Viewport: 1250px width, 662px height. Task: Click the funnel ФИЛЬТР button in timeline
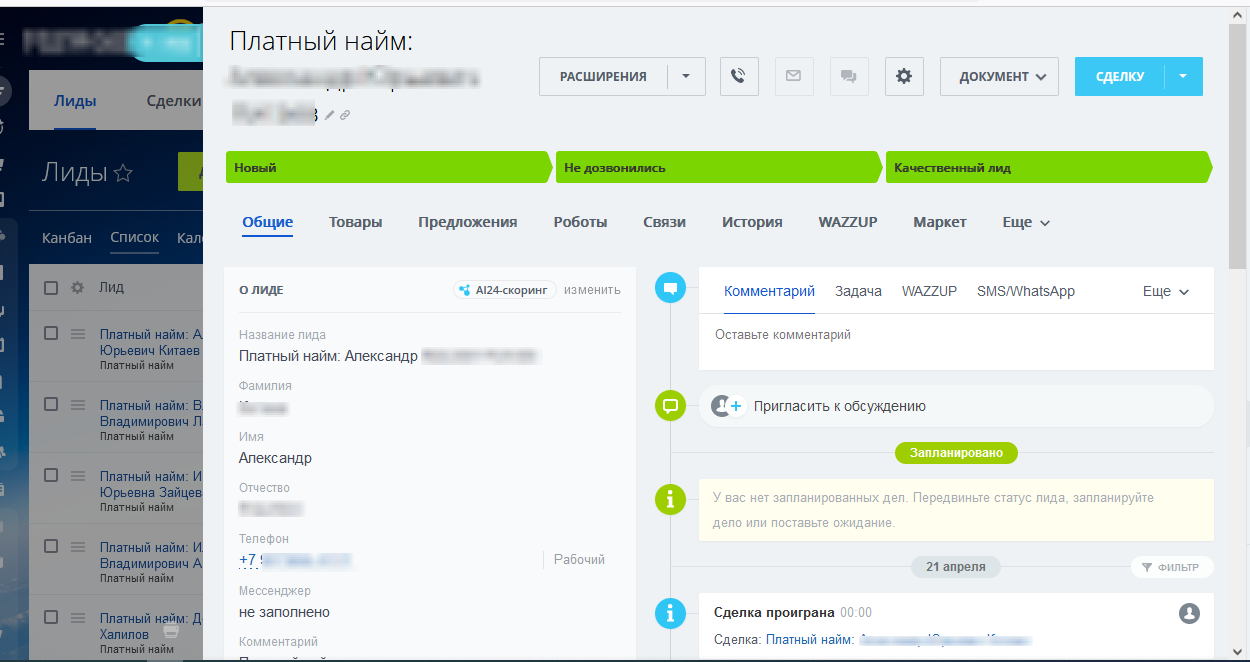1172,567
